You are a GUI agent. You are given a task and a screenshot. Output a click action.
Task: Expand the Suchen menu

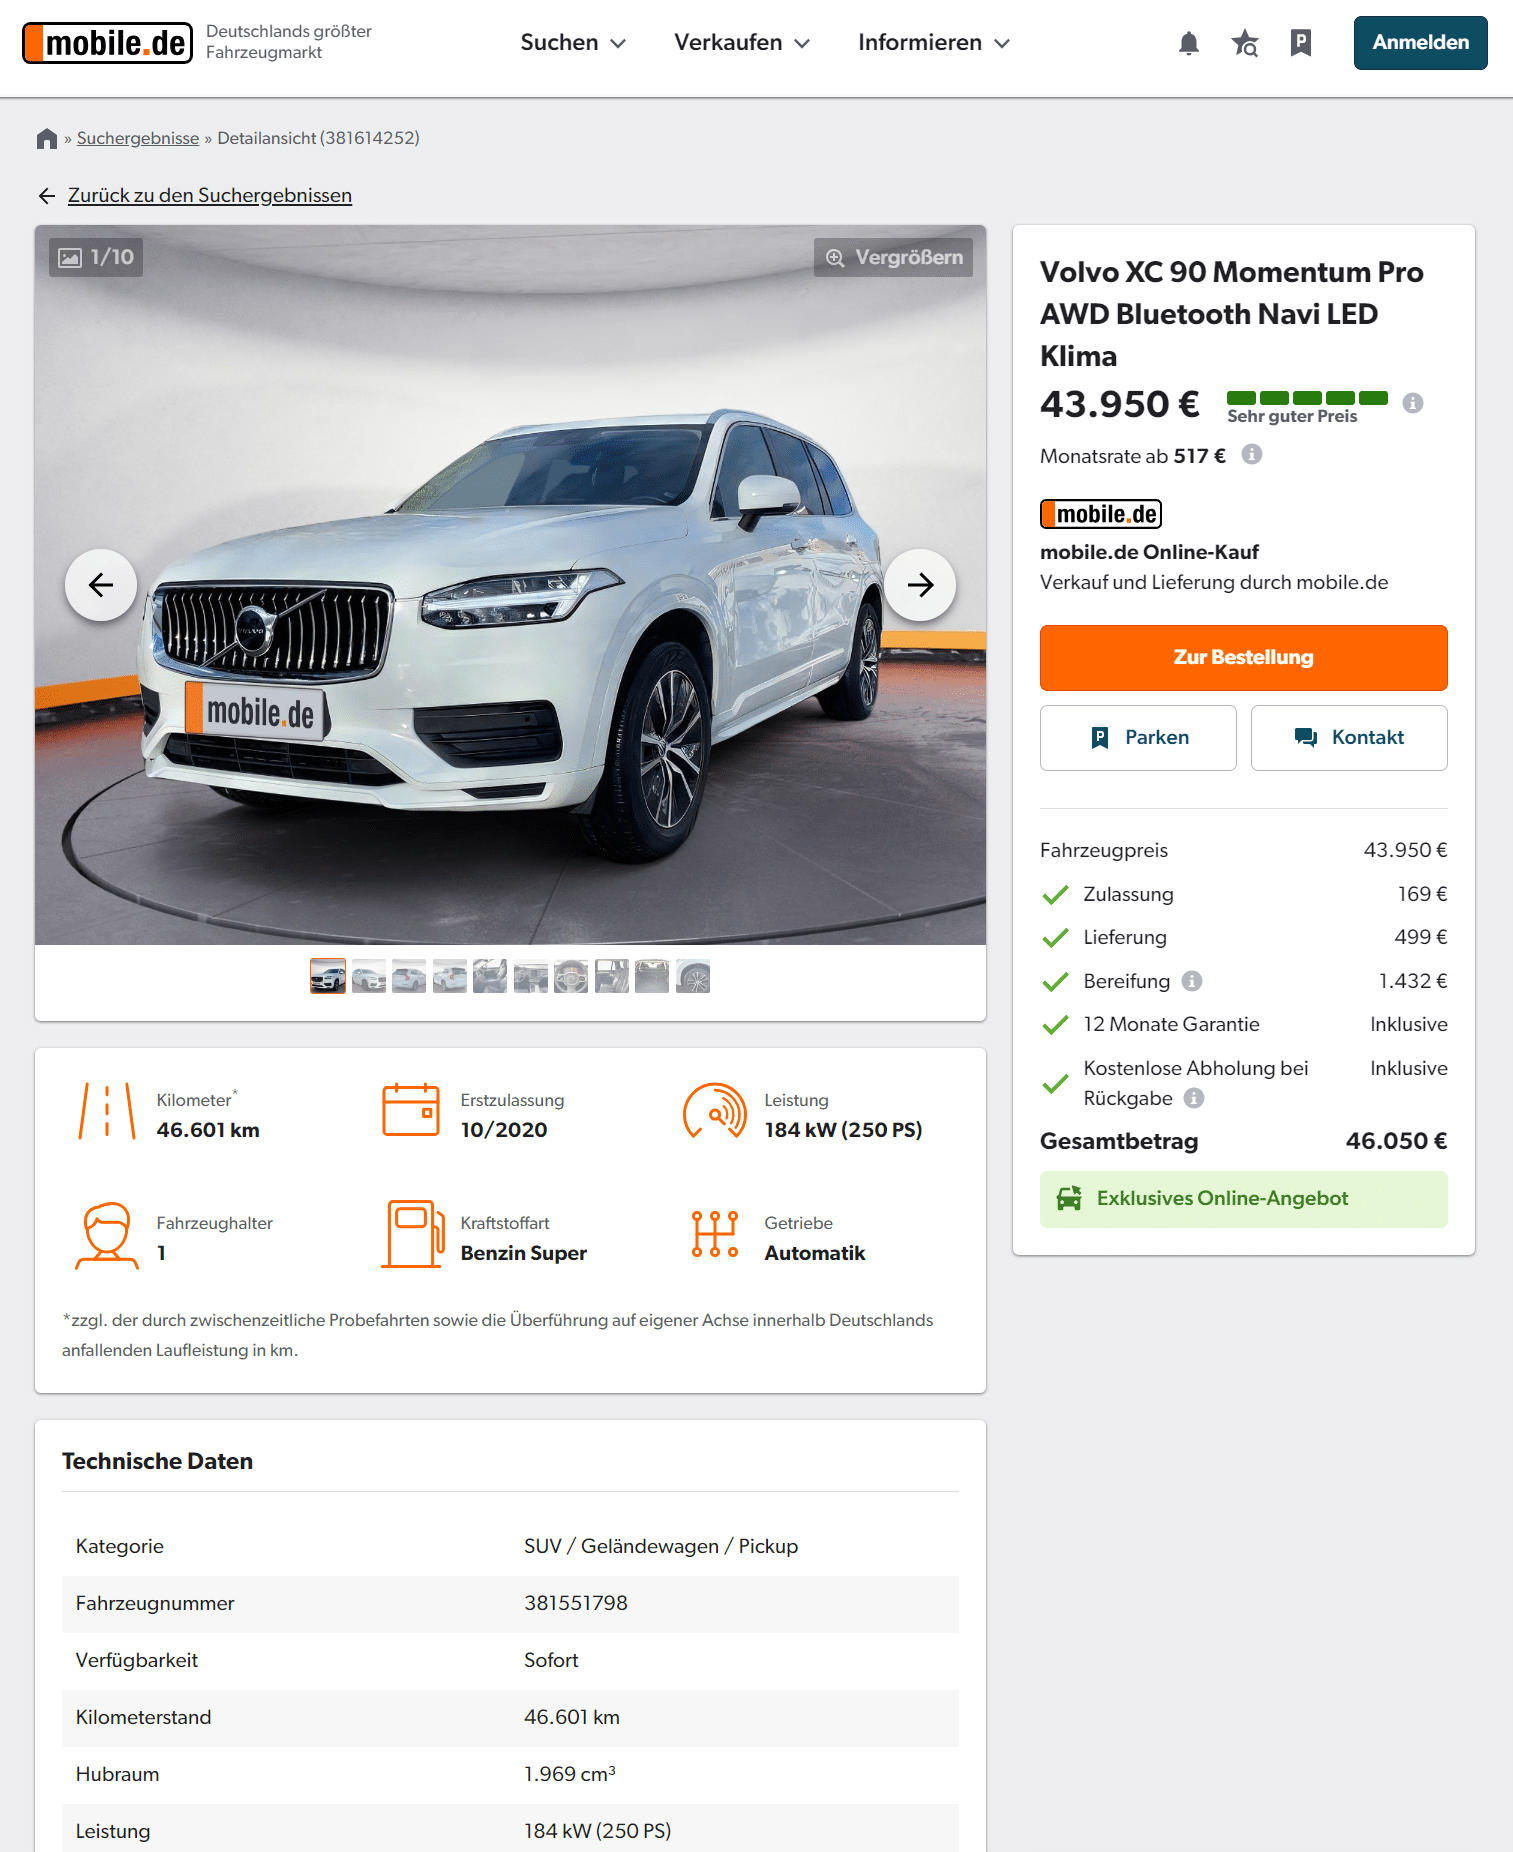573,43
